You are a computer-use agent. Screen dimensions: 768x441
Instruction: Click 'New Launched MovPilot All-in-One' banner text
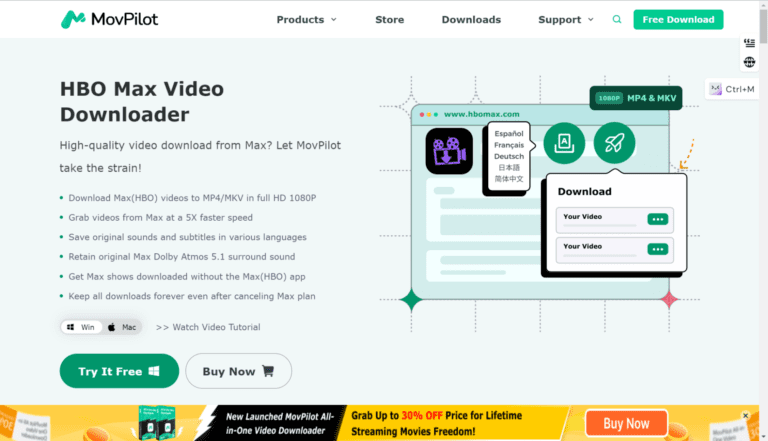[280, 423]
